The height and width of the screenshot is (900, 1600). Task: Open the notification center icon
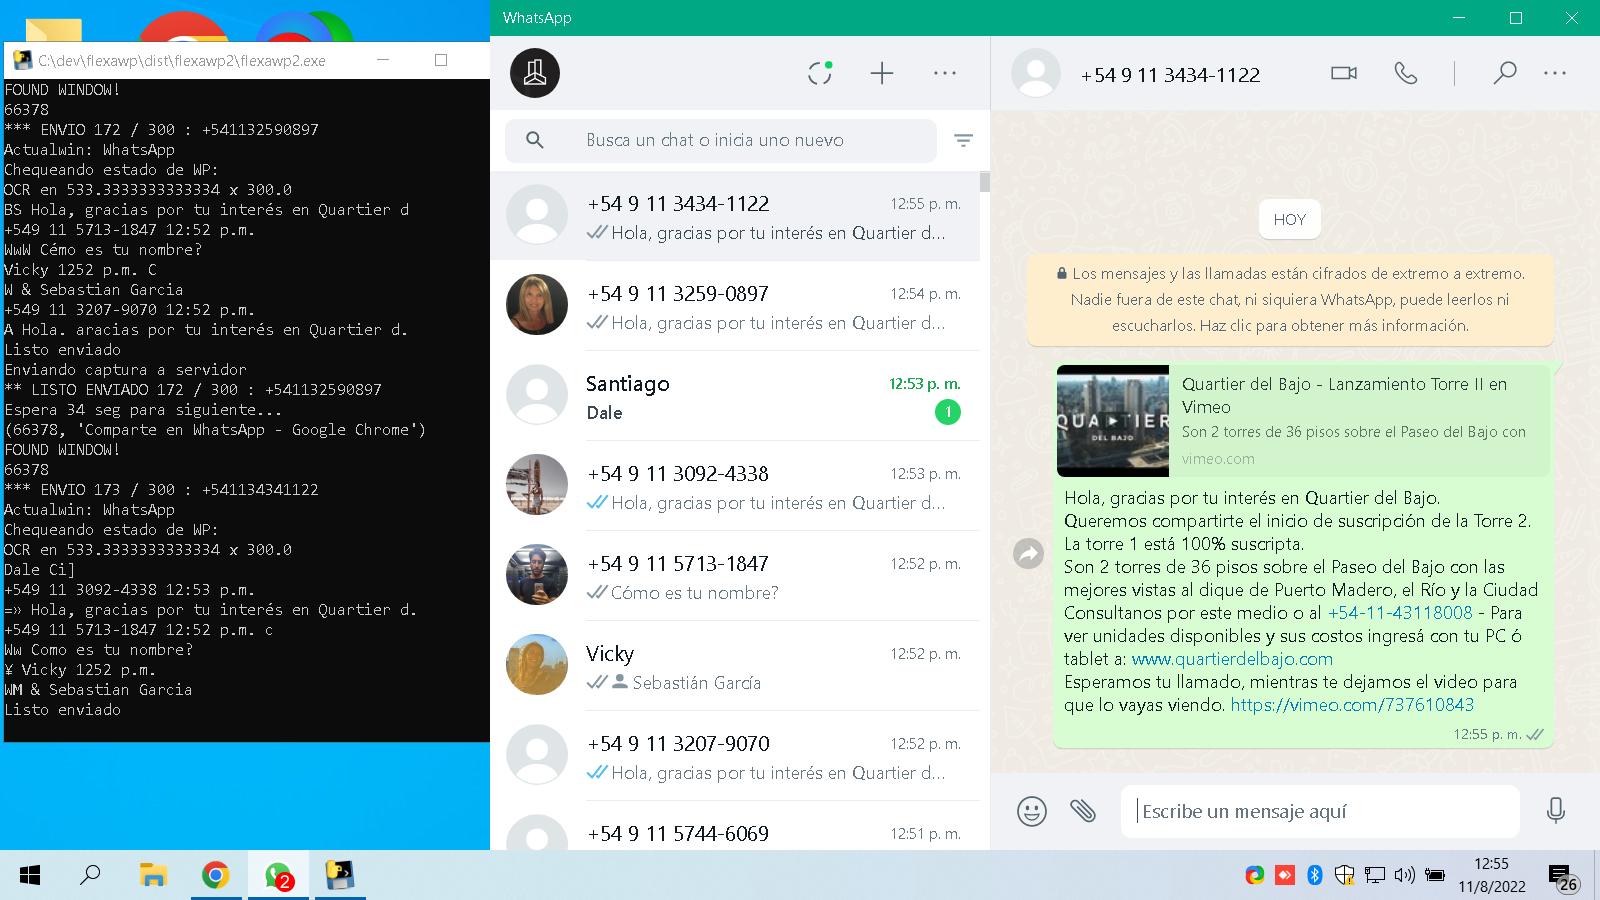(1563, 877)
